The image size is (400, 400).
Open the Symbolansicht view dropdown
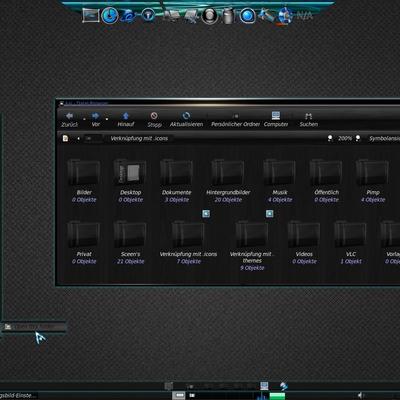click(x=384, y=138)
